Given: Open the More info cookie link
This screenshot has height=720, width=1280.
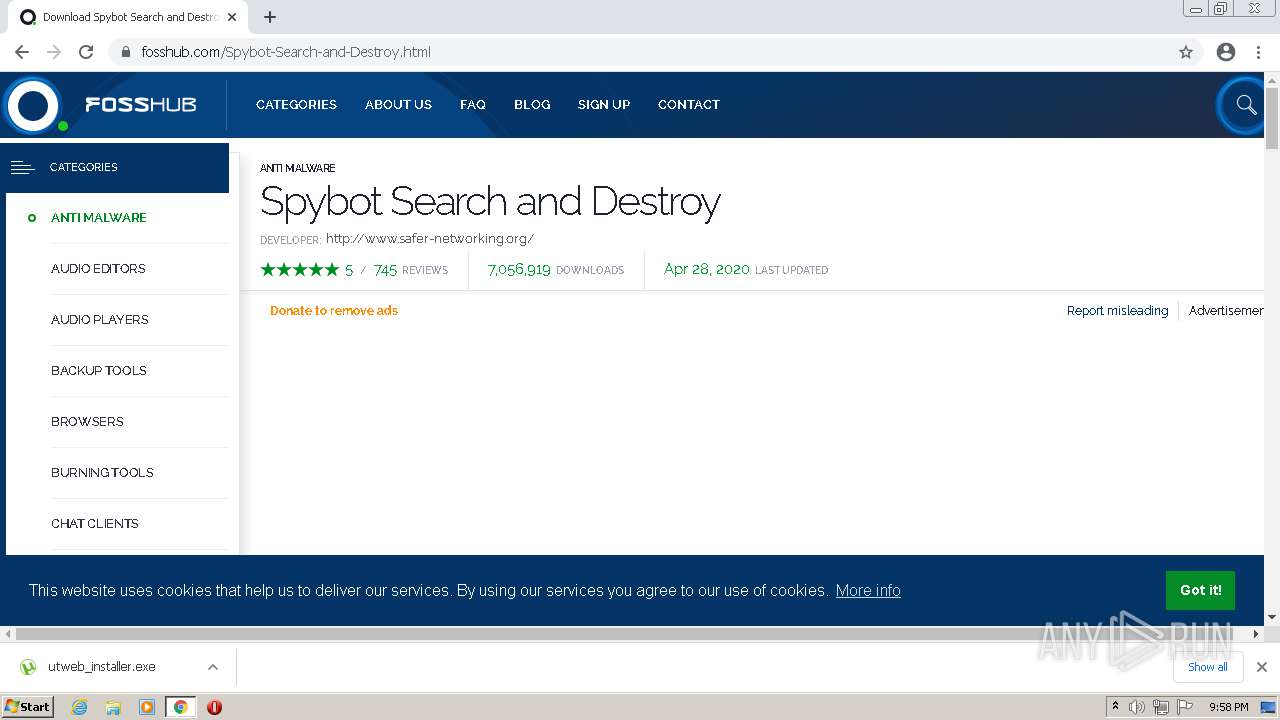Looking at the screenshot, I should [868, 590].
